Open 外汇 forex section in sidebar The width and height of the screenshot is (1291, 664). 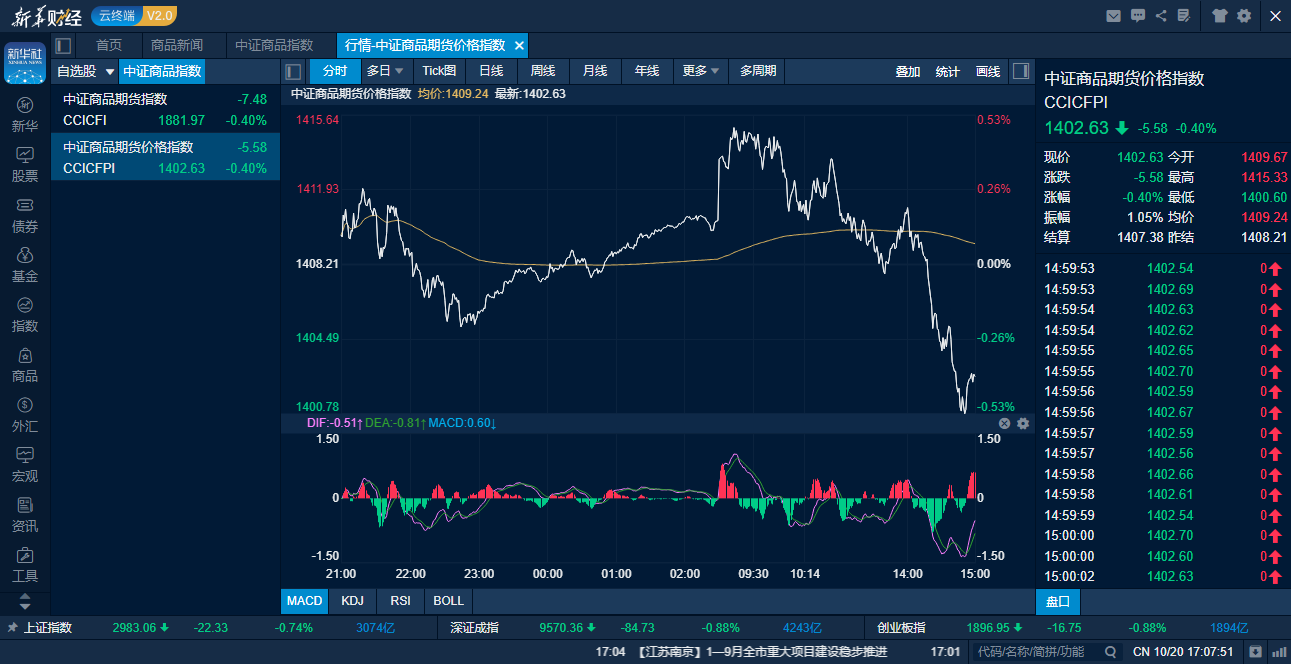25,415
